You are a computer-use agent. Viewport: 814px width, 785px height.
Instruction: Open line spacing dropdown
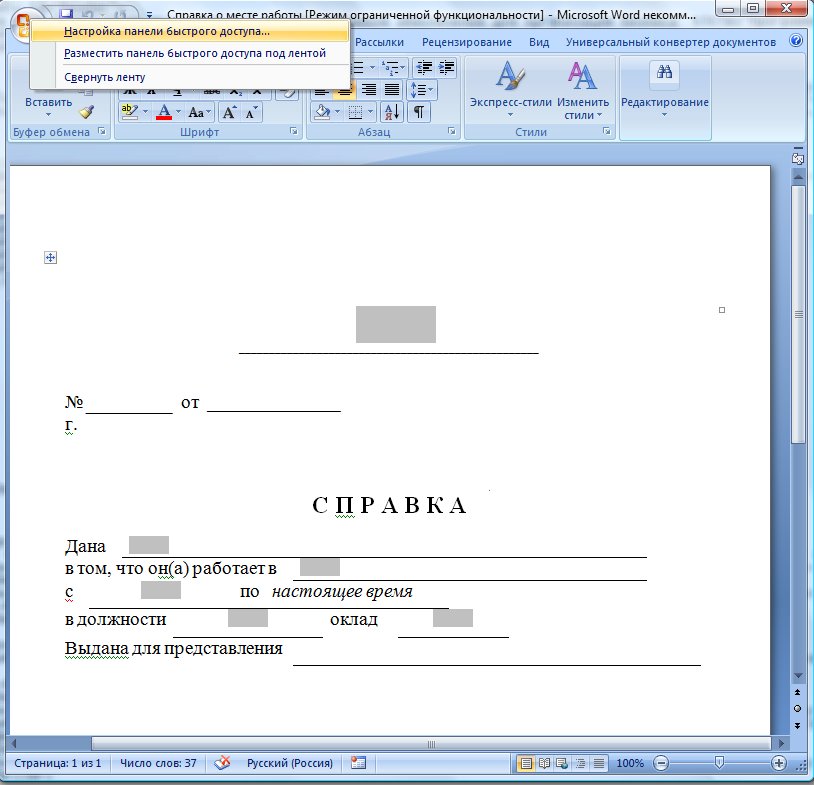coord(421,90)
